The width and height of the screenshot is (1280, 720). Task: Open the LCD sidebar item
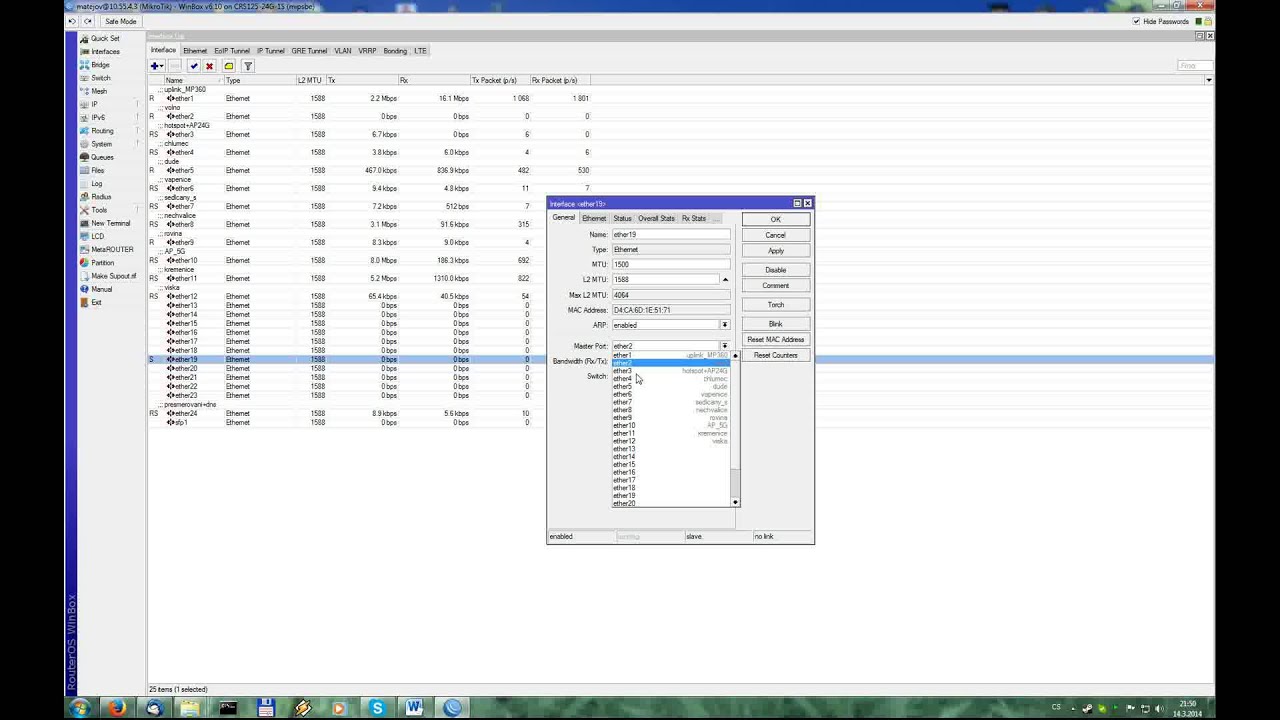(97, 236)
